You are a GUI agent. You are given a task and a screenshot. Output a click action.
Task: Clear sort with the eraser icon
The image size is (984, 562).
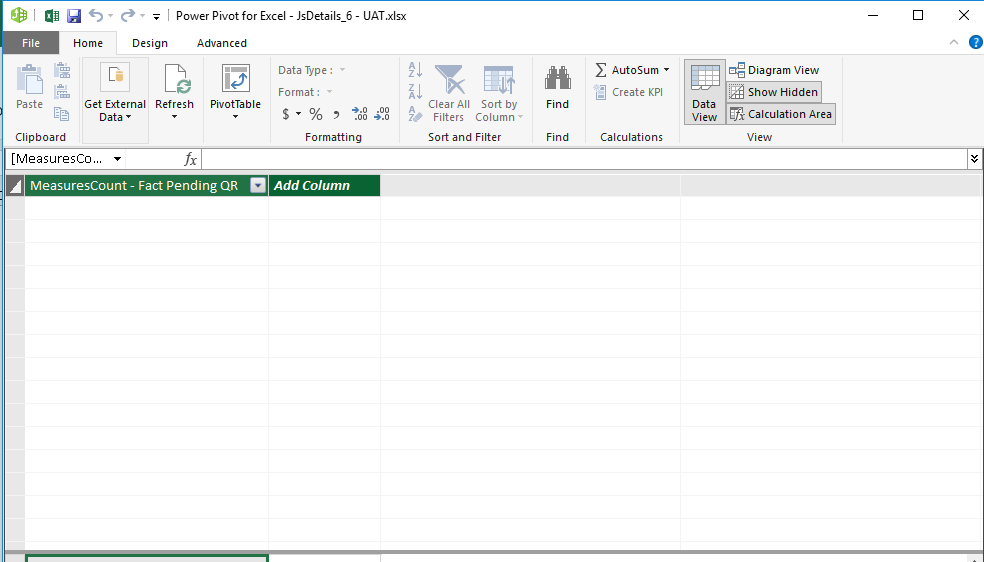[415, 114]
